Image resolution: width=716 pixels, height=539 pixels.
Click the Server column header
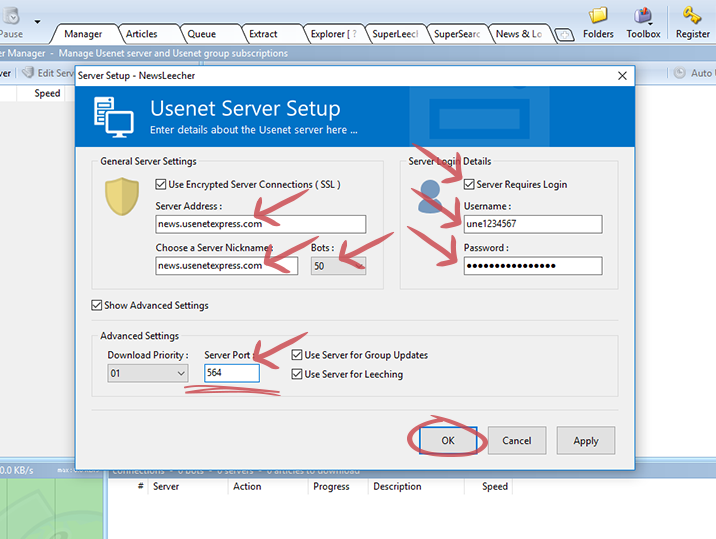point(188,486)
